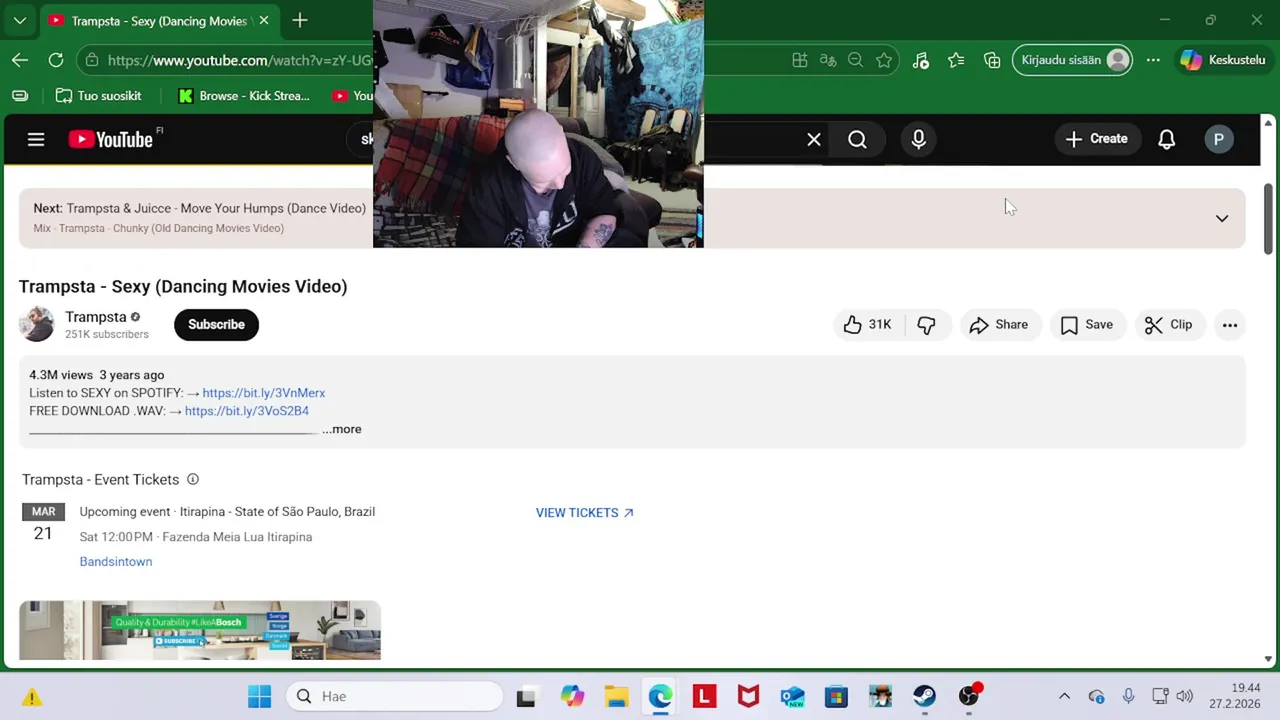Go to YouTube home via logo
Image resolution: width=1280 pixels, height=720 pixels.
pyautogui.click(x=111, y=140)
